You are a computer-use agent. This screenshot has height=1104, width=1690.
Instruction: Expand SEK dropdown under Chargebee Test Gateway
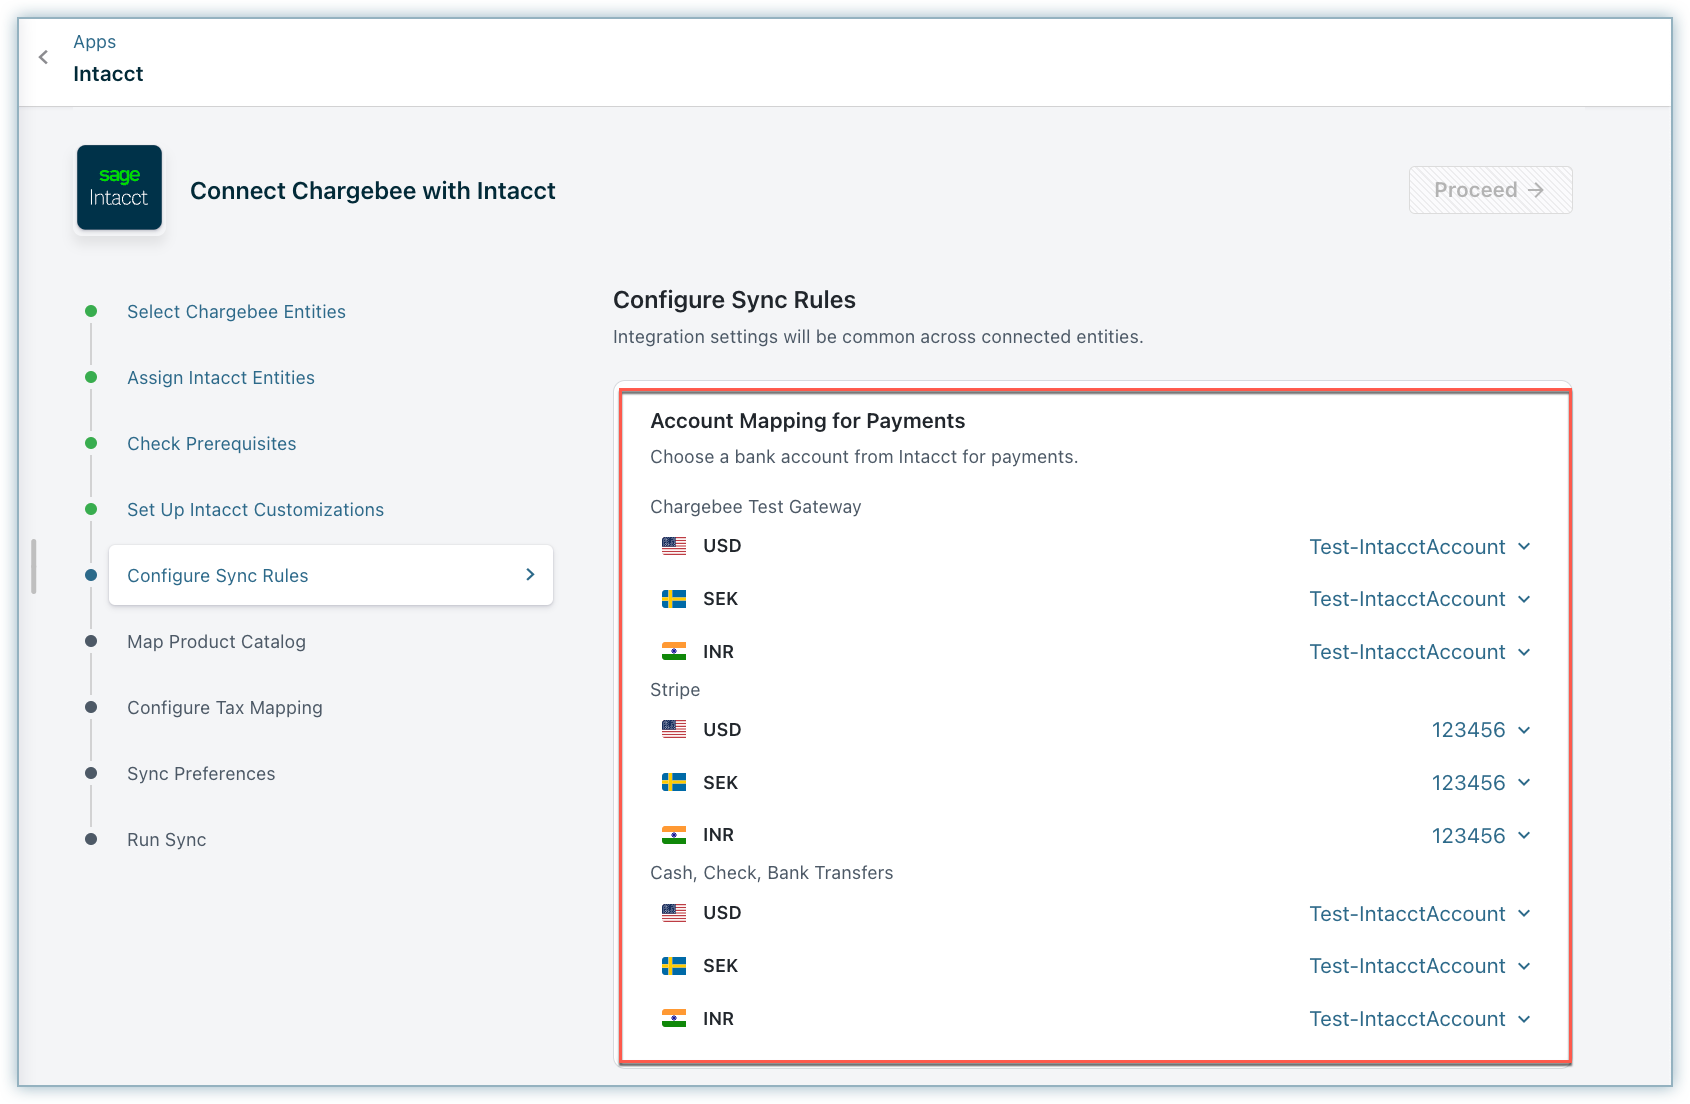click(1419, 599)
